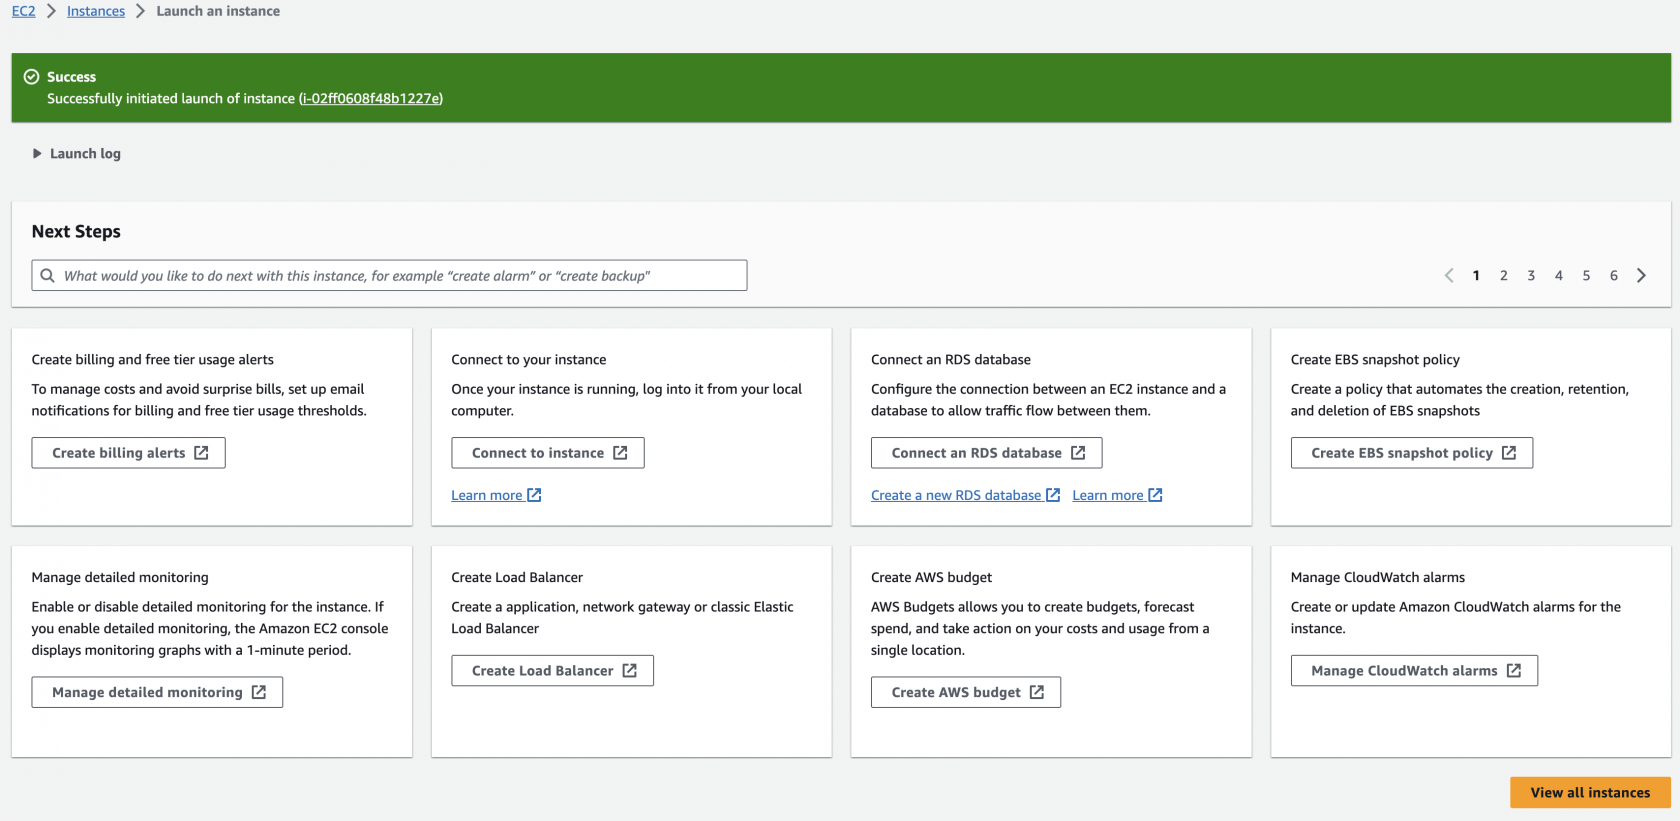Click the previous page left chevron
The height and width of the screenshot is (821, 1680).
[1449, 276]
